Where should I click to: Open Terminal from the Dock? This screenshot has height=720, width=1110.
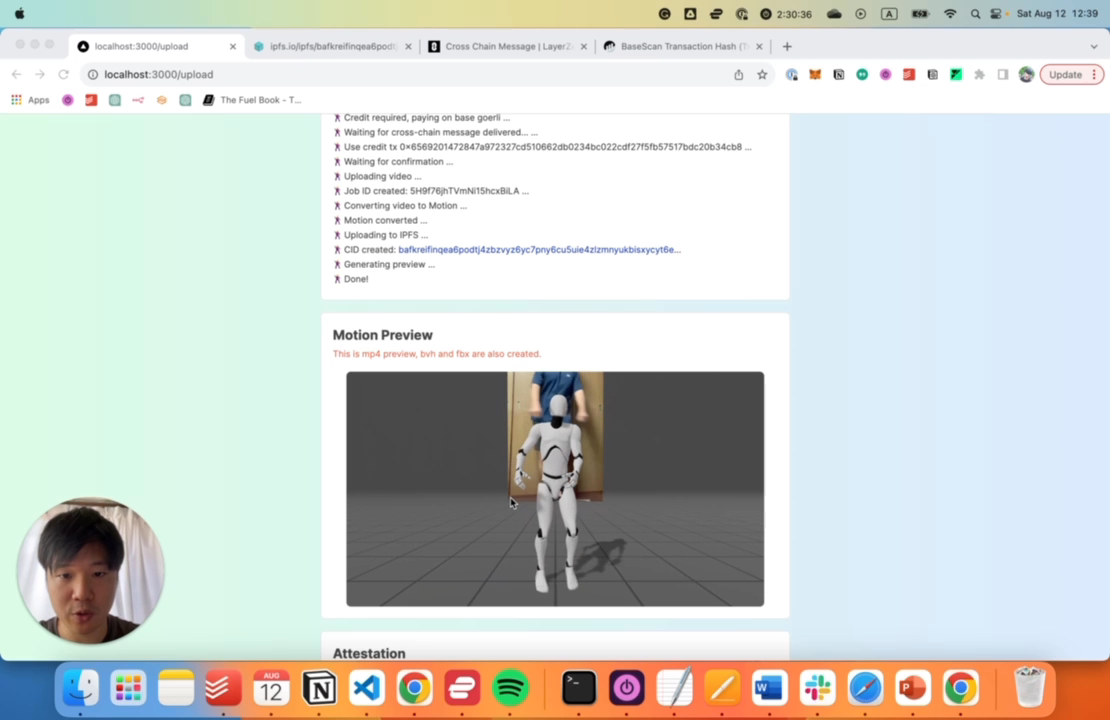pos(578,687)
